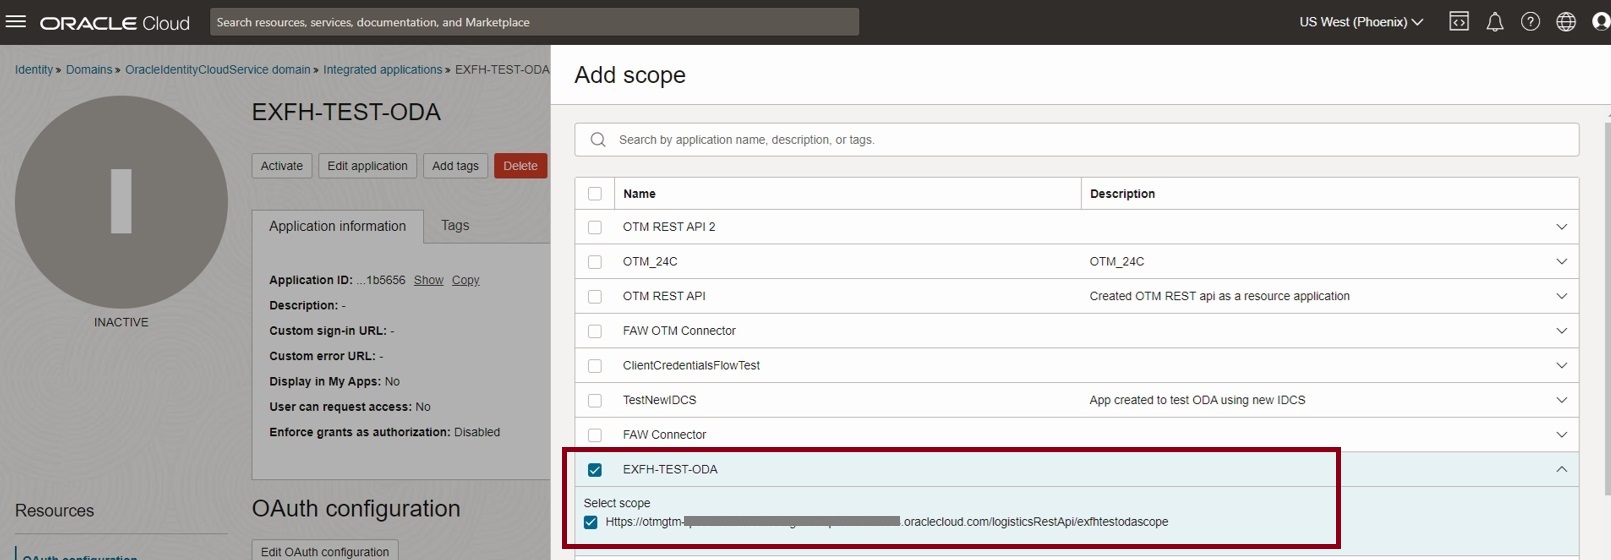Expand the ClientCredentialsFlowTest row
1611x560 pixels.
[1562, 366]
